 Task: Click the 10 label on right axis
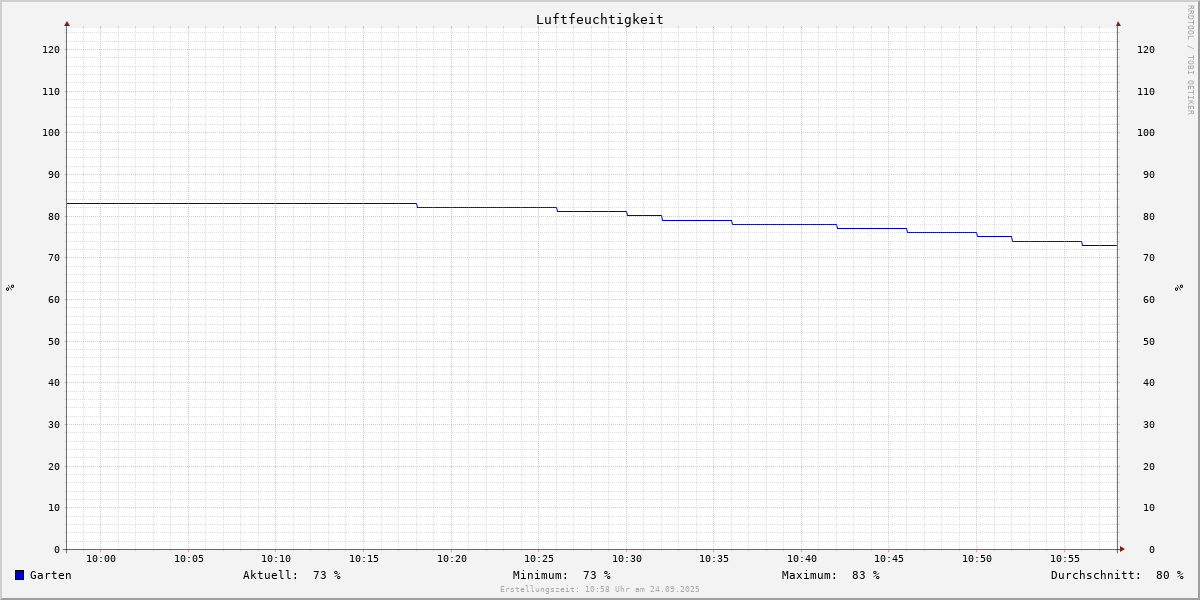tap(1149, 508)
